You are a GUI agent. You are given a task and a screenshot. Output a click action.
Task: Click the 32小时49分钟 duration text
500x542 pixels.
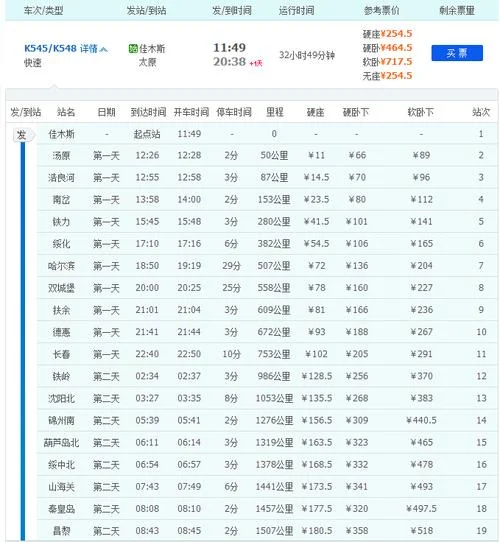tap(307, 55)
